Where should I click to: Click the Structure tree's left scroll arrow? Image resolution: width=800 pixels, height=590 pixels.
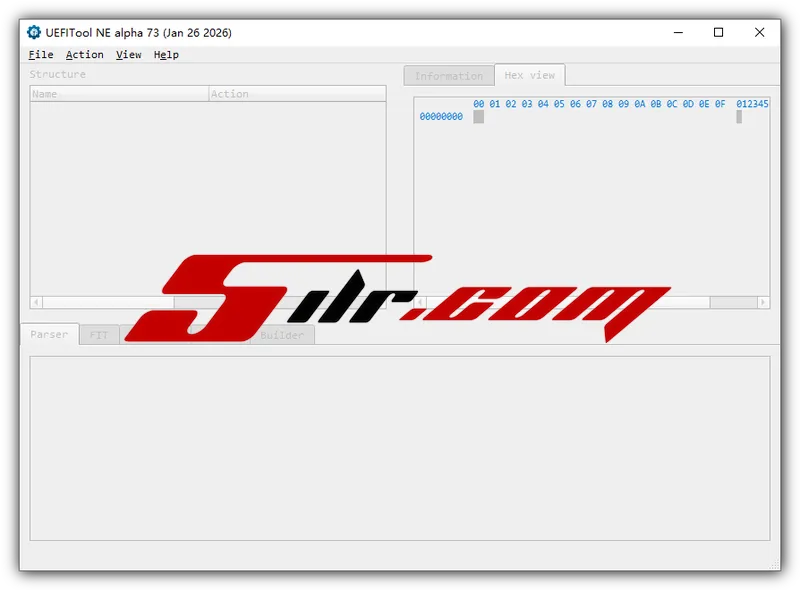pos(37,302)
